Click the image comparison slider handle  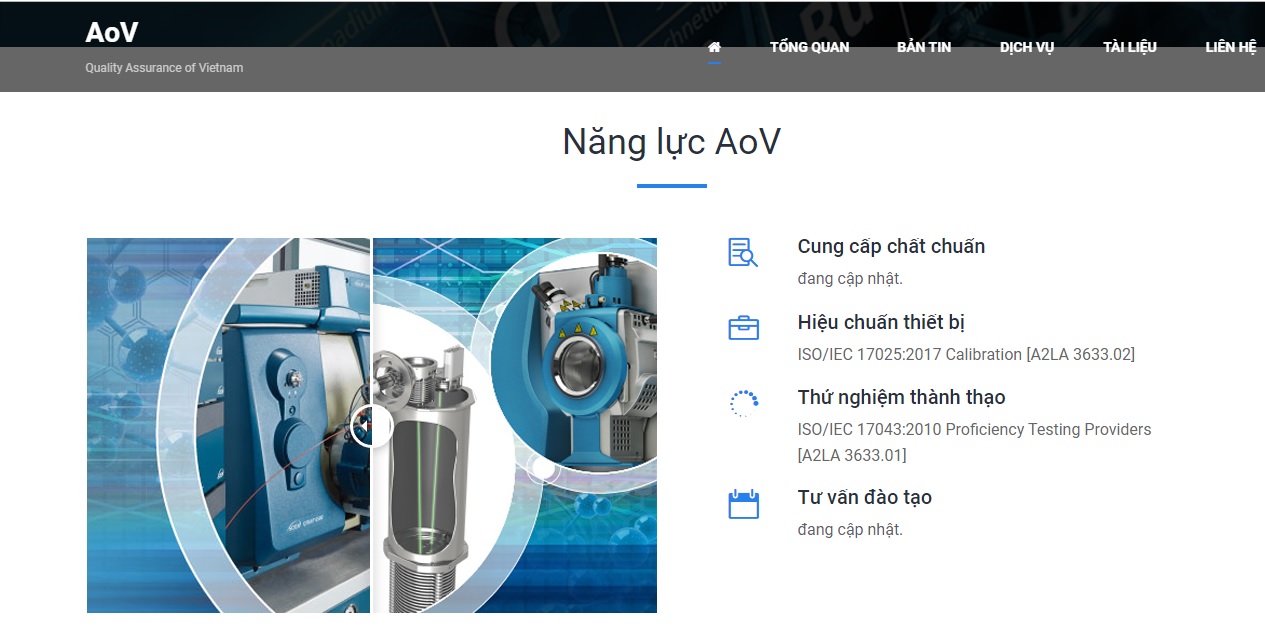click(371, 426)
